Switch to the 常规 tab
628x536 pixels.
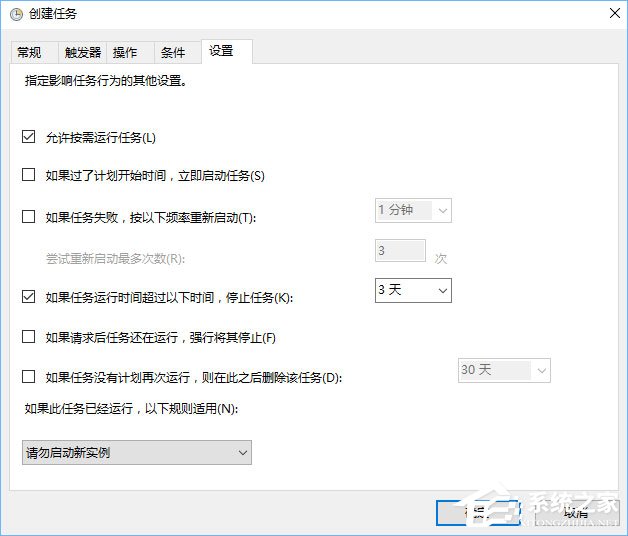(x=34, y=52)
